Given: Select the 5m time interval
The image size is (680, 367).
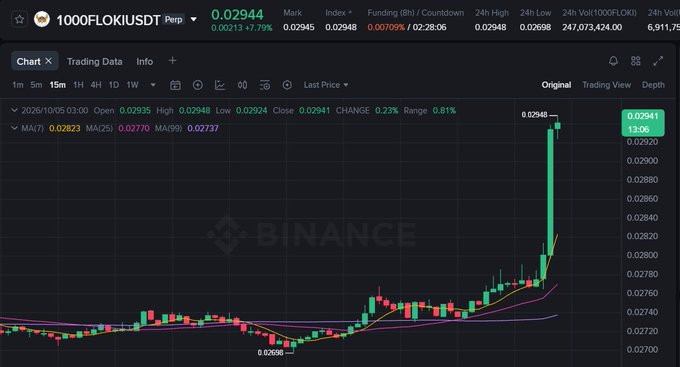Looking at the screenshot, I should pyautogui.click(x=36, y=85).
